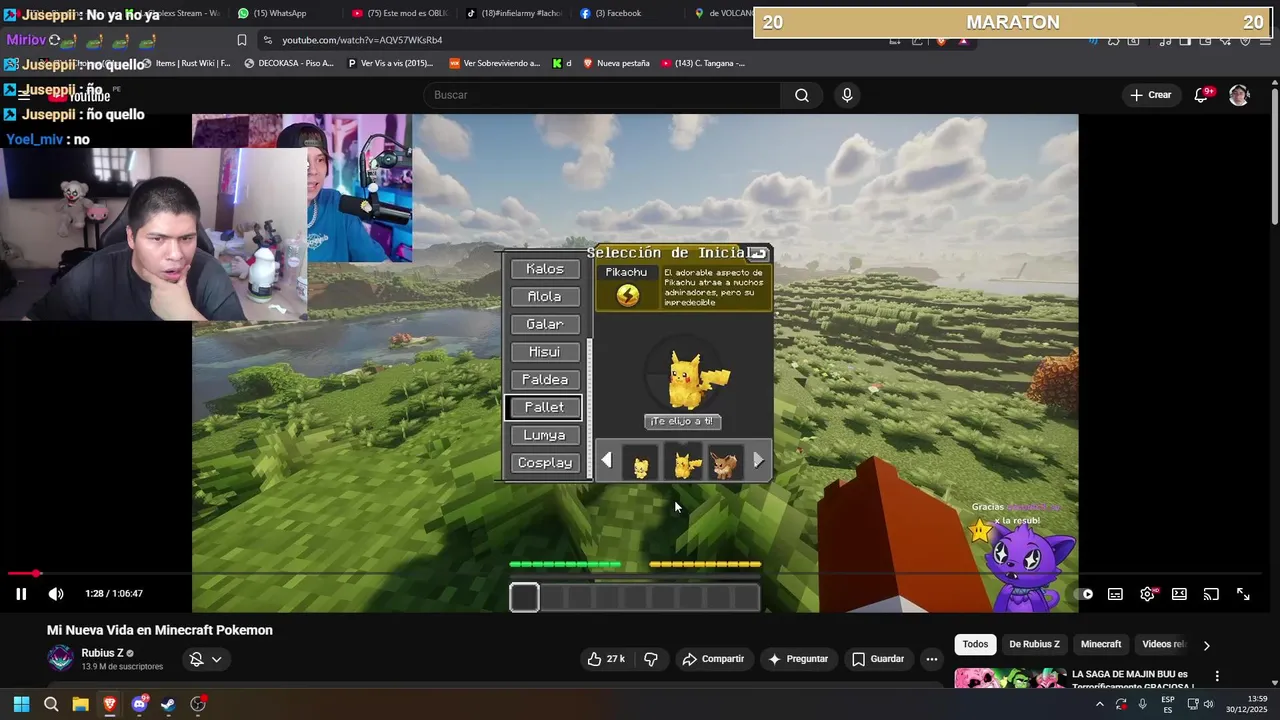
Task: Expand hidden system tray icons
Action: pos(1099,704)
